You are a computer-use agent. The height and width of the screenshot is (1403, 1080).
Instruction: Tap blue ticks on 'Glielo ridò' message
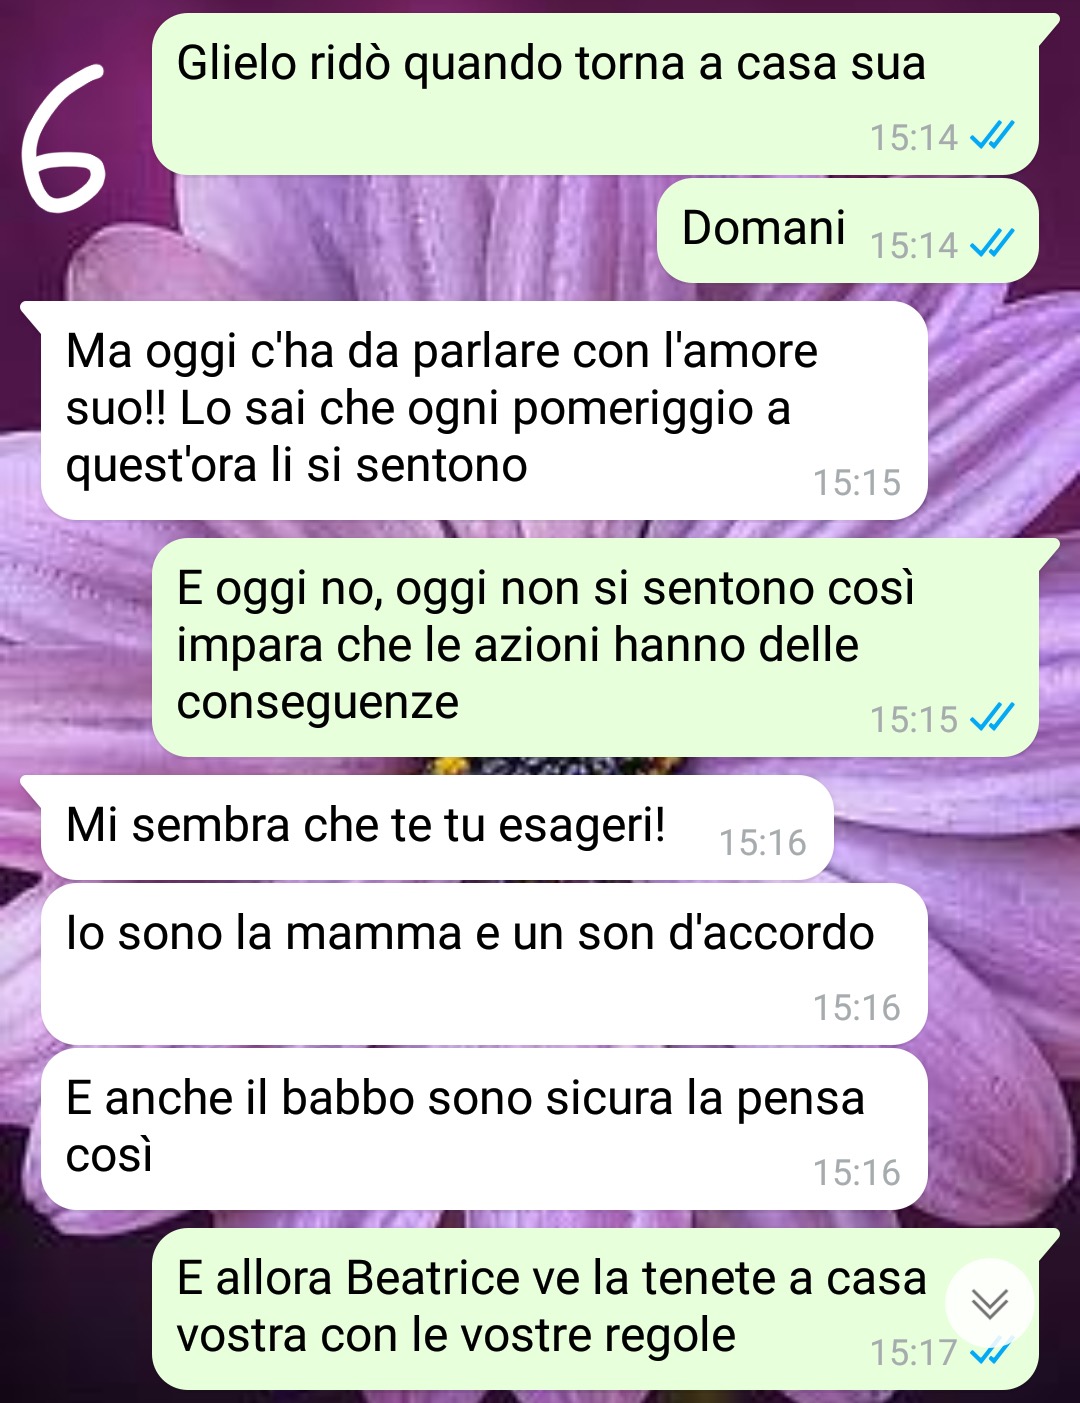pos(992,135)
